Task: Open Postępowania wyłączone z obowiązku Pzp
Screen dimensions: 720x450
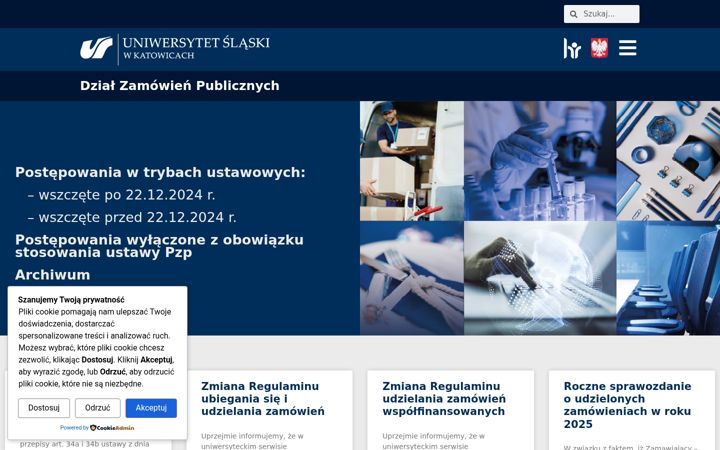Action: (159, 246)
